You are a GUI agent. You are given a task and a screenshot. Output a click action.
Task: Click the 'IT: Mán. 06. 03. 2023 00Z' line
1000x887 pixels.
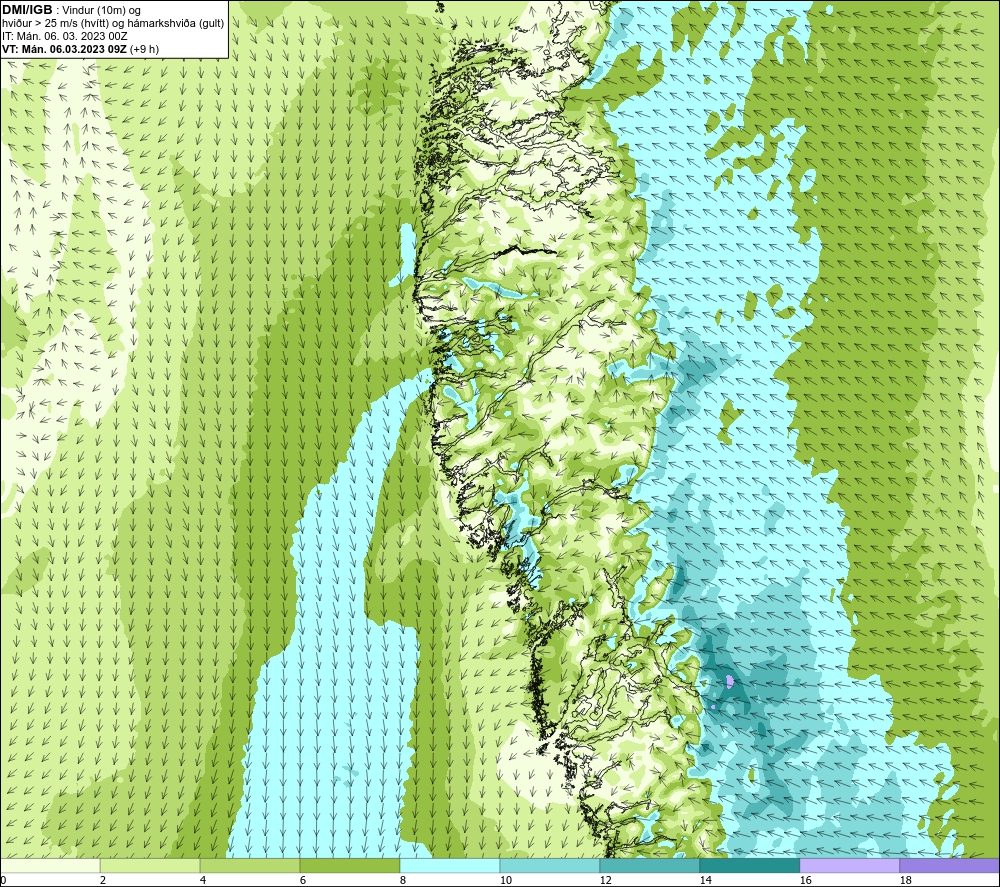click(64, 36)
